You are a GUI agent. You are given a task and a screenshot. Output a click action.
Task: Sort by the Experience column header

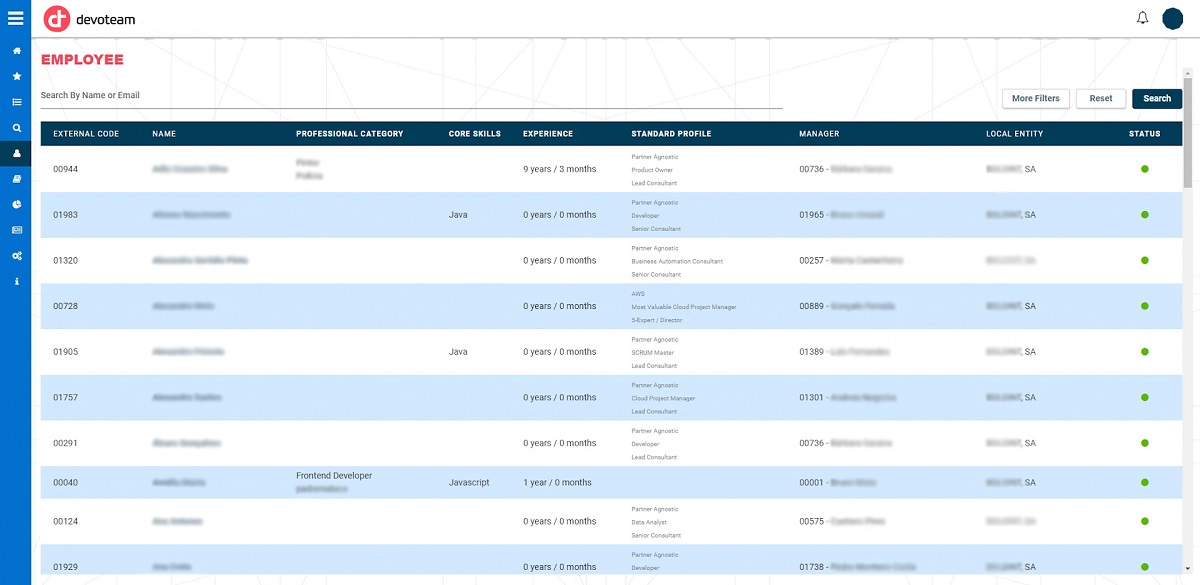548,134
